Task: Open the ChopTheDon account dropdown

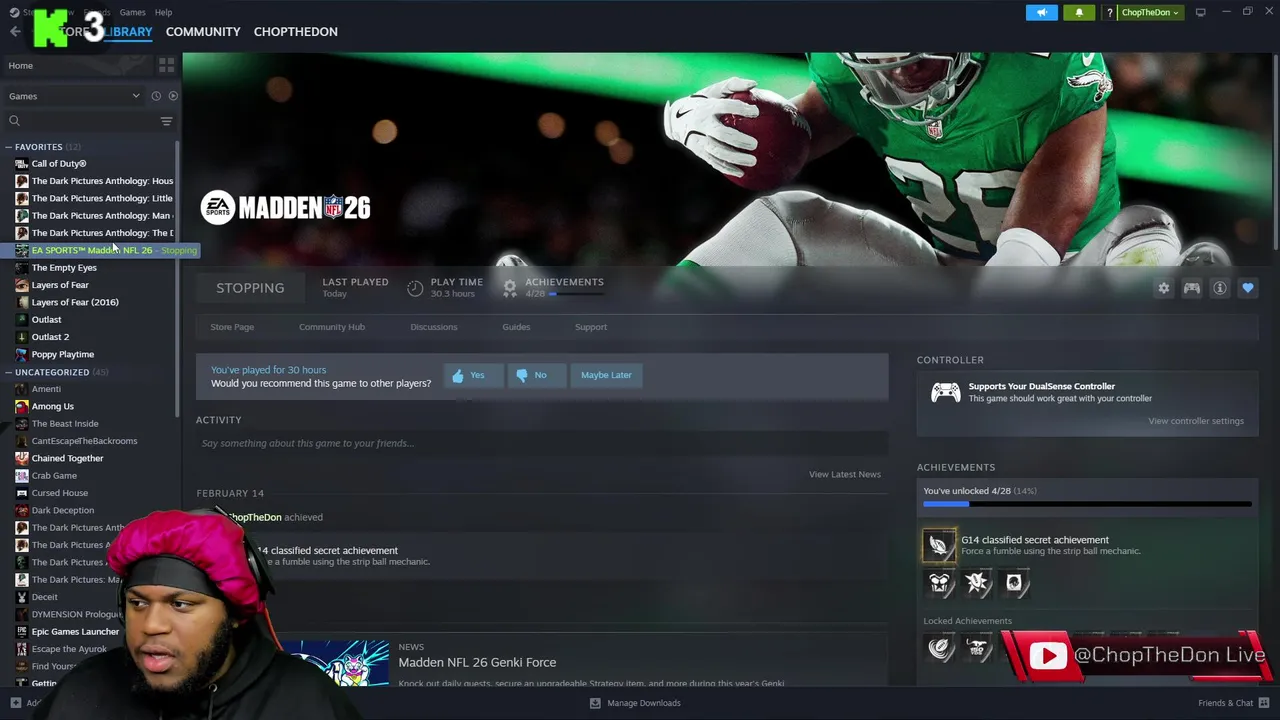Action: point(1150,12)
